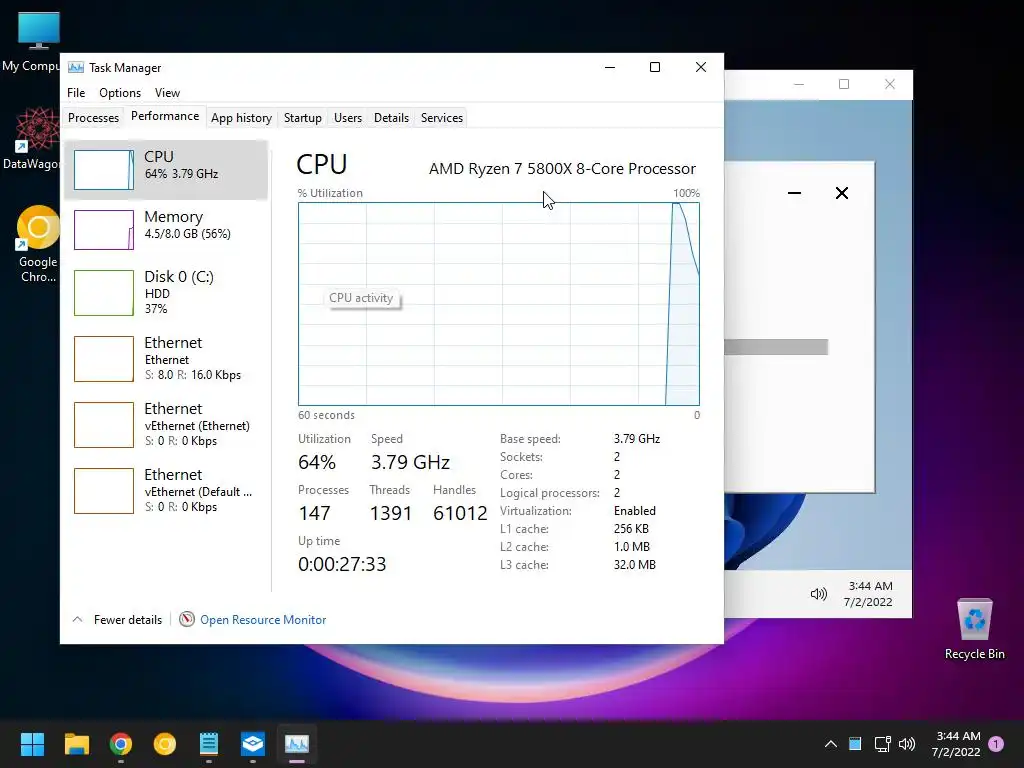Click the L3 cache 32.0 MB value
1024x768 pixels.
(634, 565)
